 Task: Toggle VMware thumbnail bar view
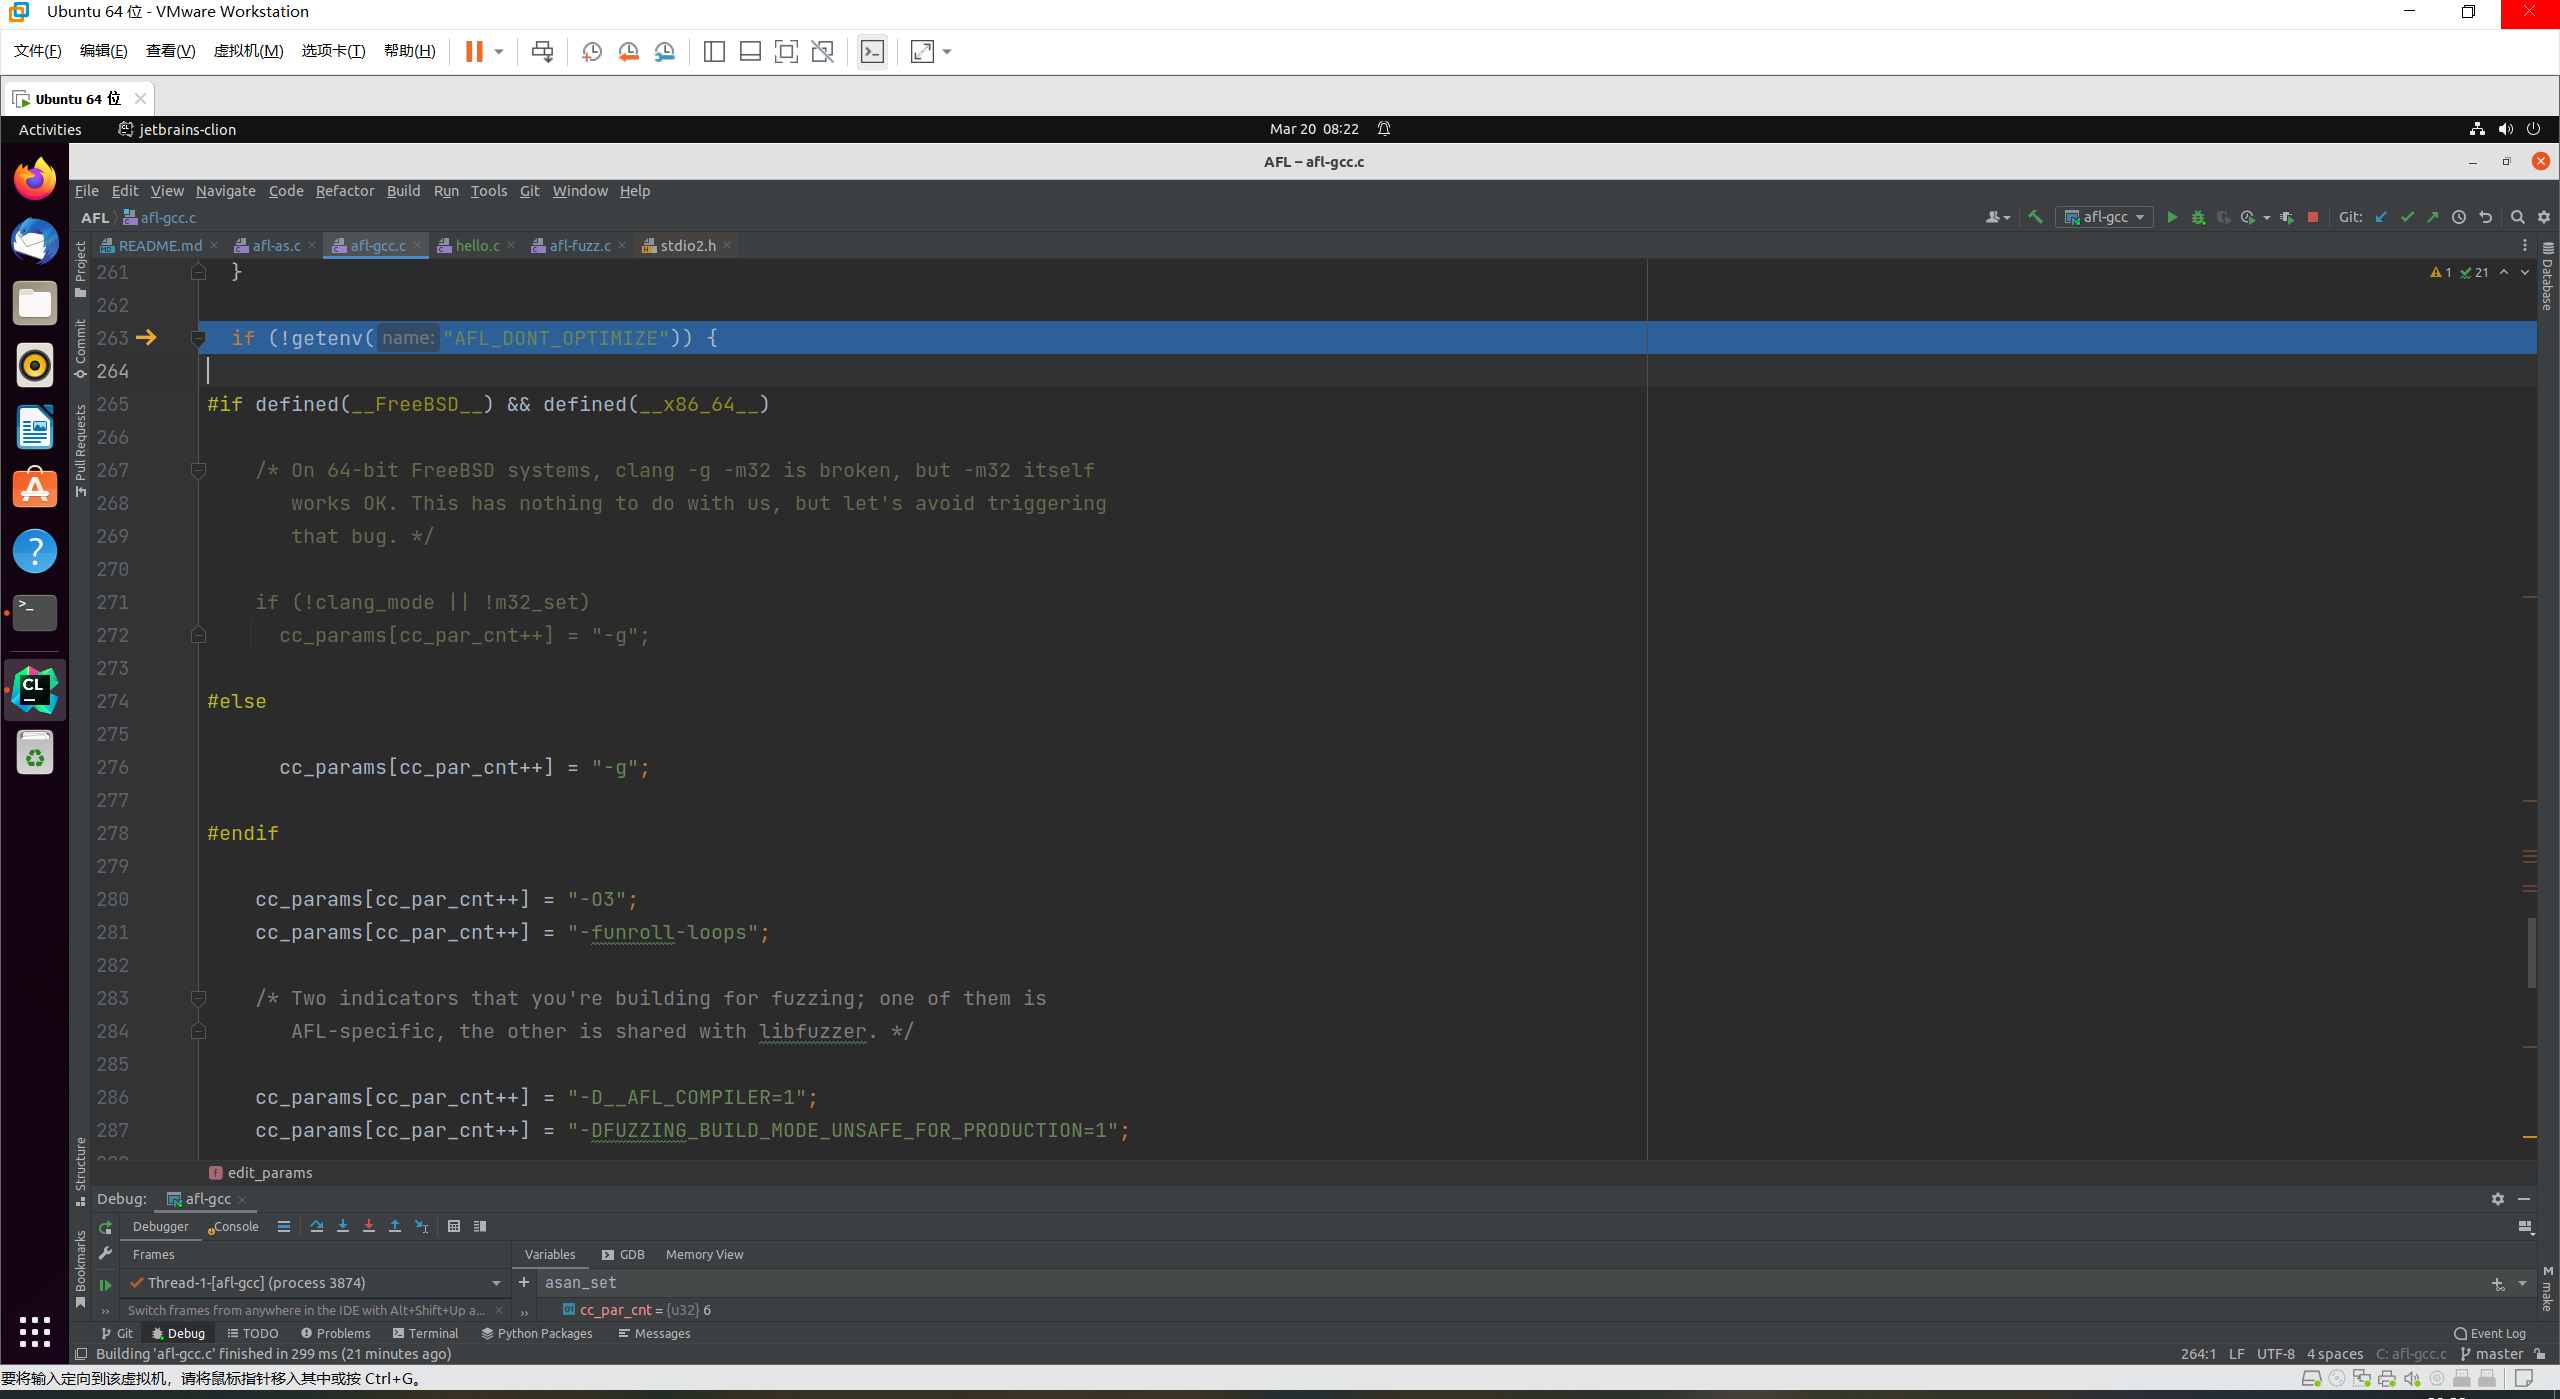(x=750, y=51)
